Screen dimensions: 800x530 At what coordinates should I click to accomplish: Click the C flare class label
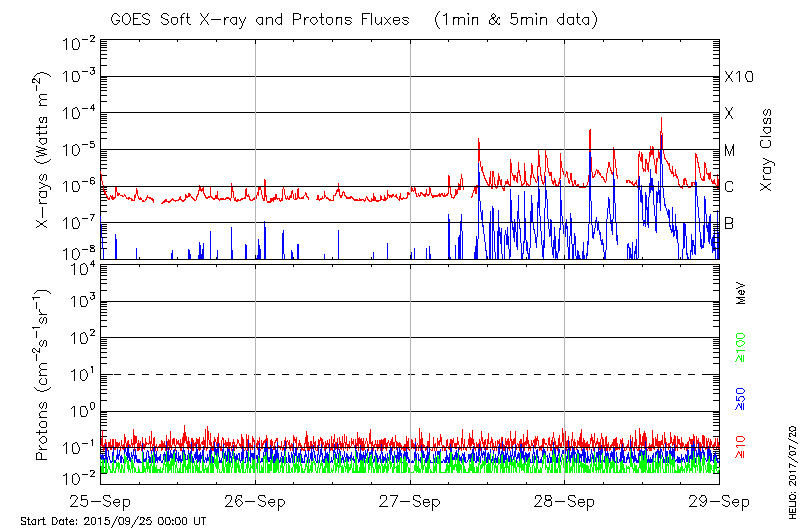tap(729, 187)
